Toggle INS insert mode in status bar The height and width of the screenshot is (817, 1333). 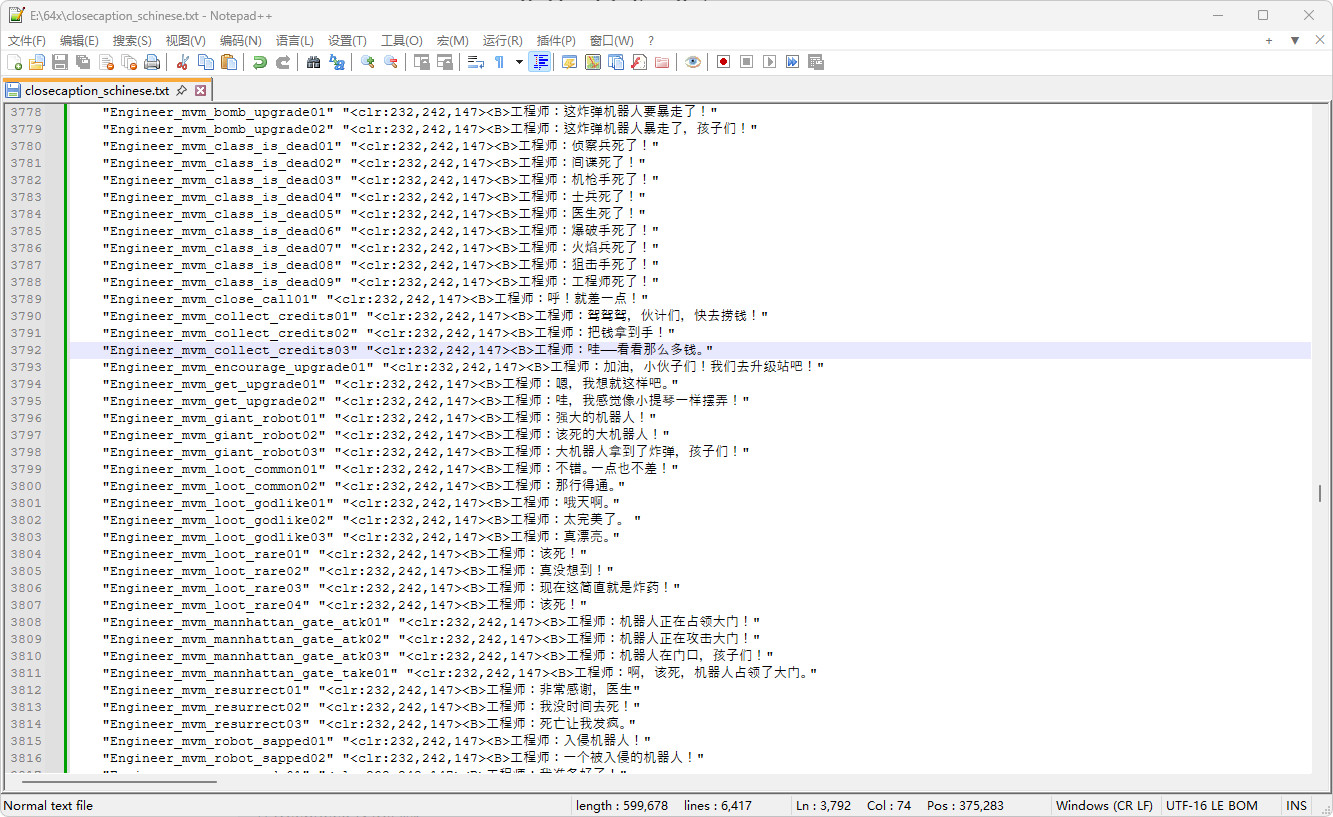click(1297, 805)
